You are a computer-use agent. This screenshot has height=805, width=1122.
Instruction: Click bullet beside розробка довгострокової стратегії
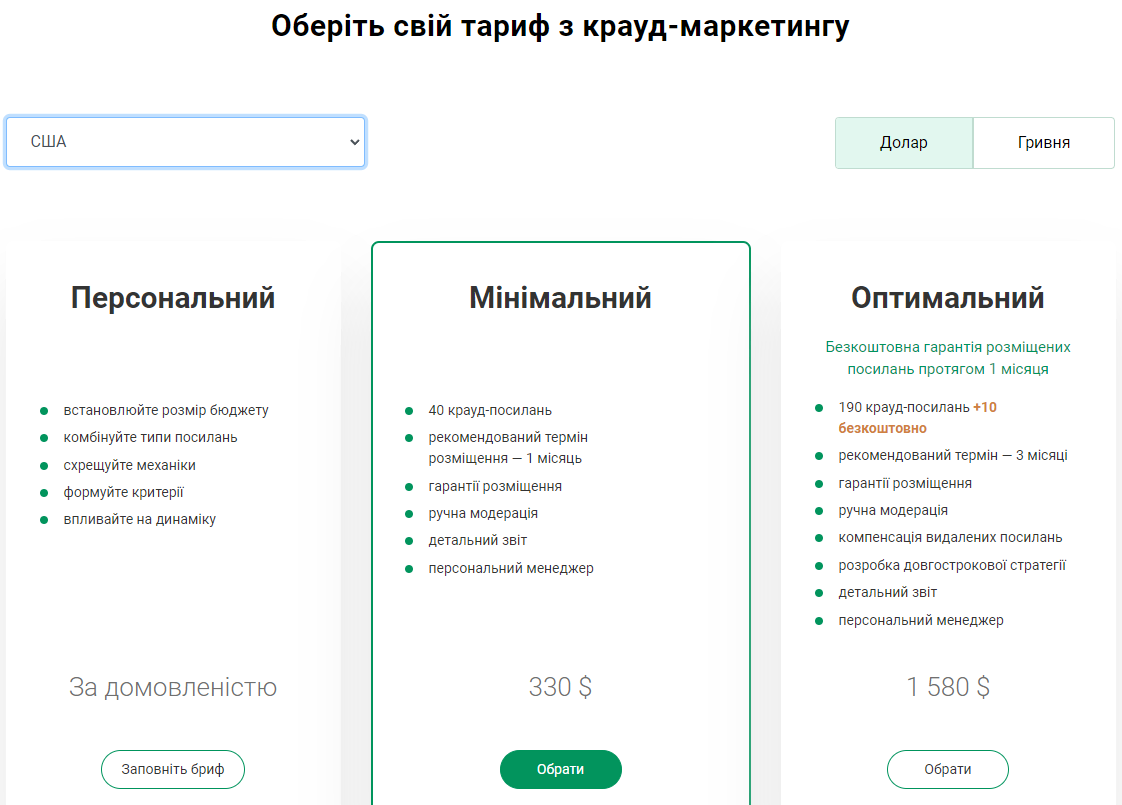[x=819, y=566]
